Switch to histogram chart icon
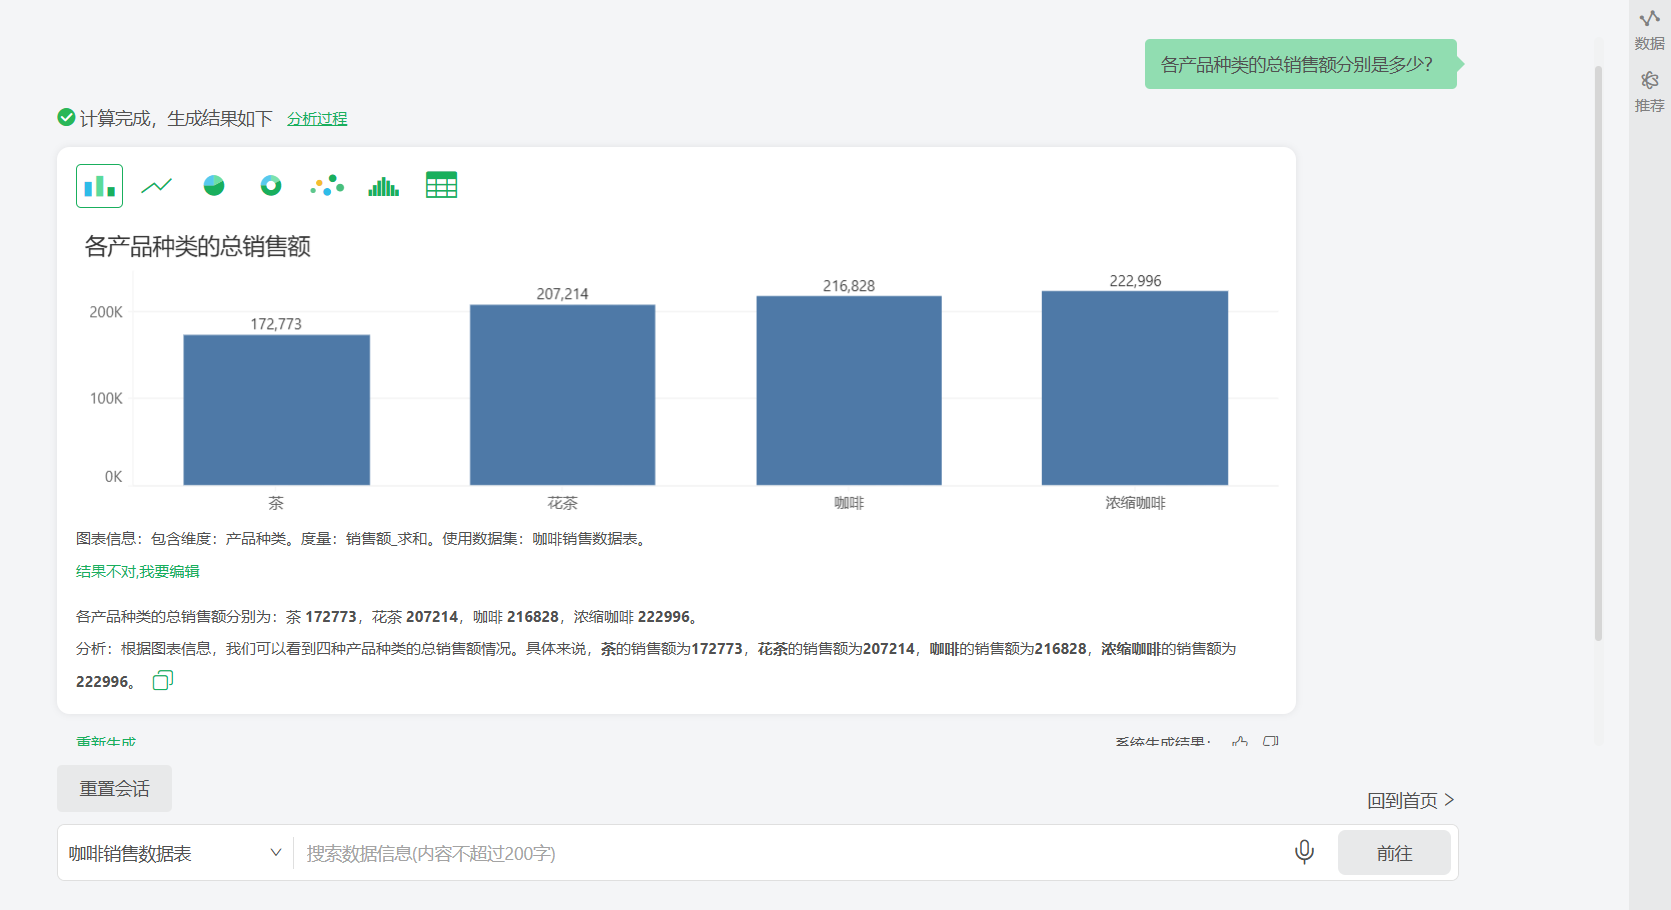 384,186
